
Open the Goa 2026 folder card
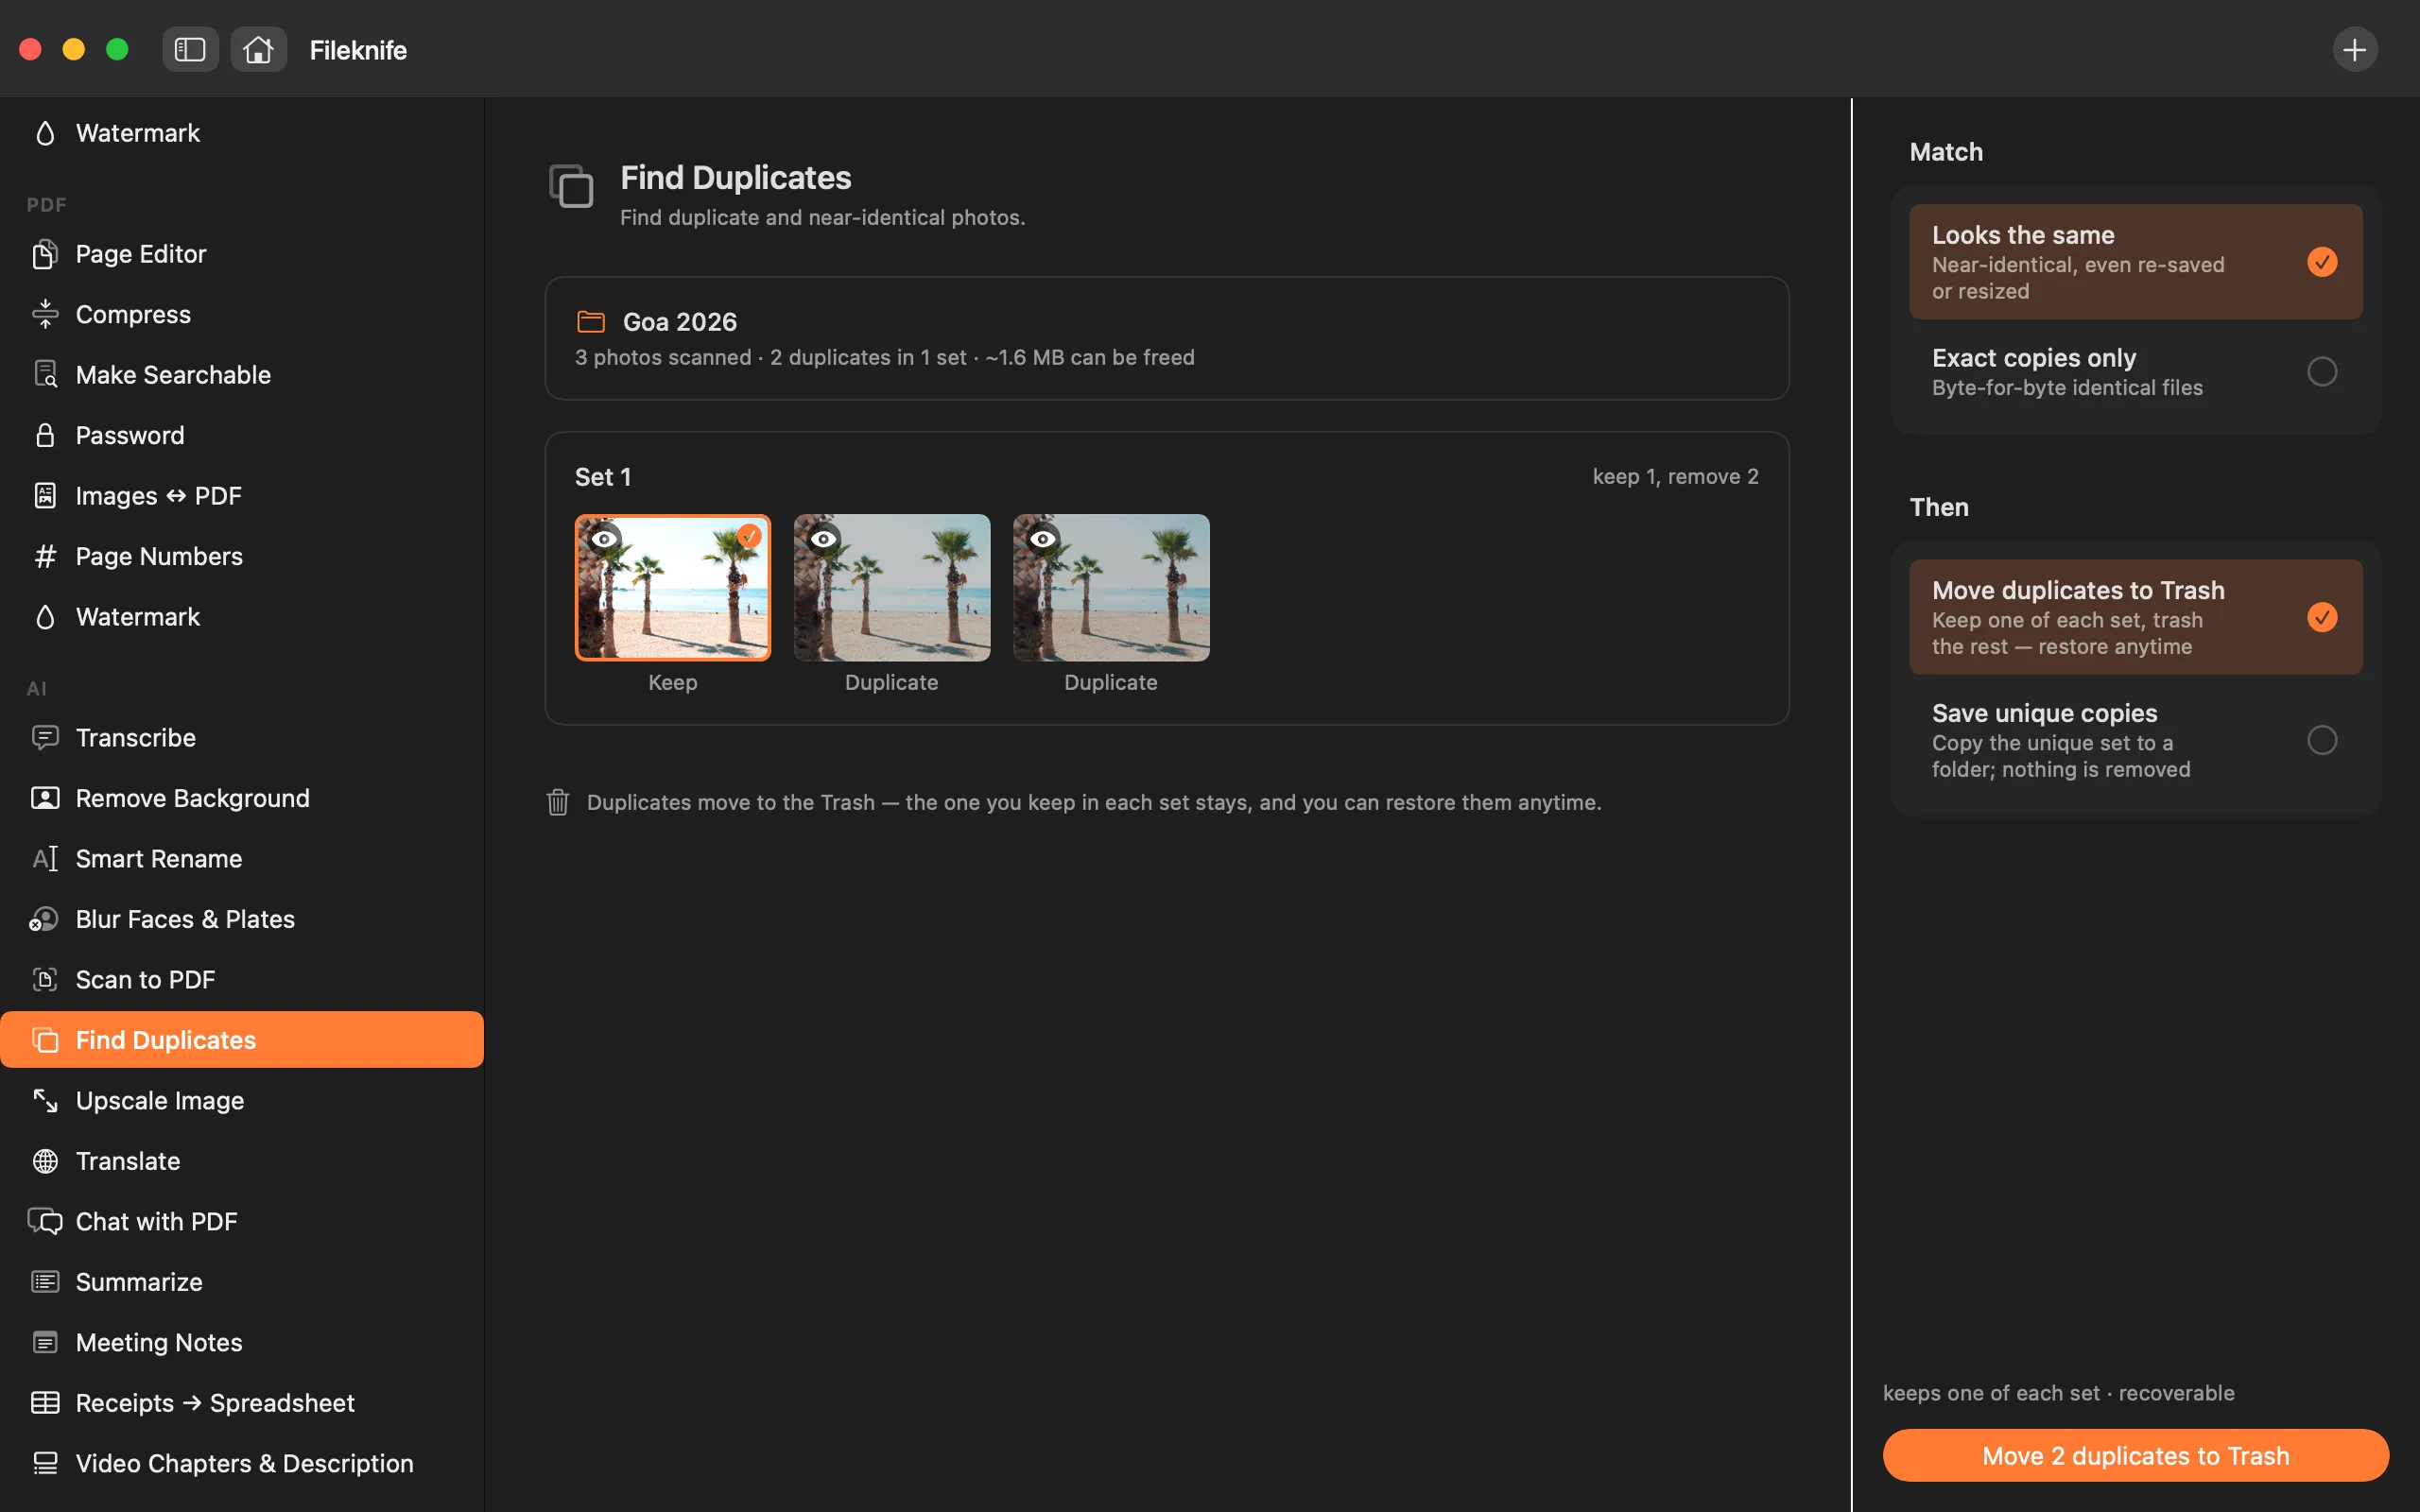pos(1167,338)
